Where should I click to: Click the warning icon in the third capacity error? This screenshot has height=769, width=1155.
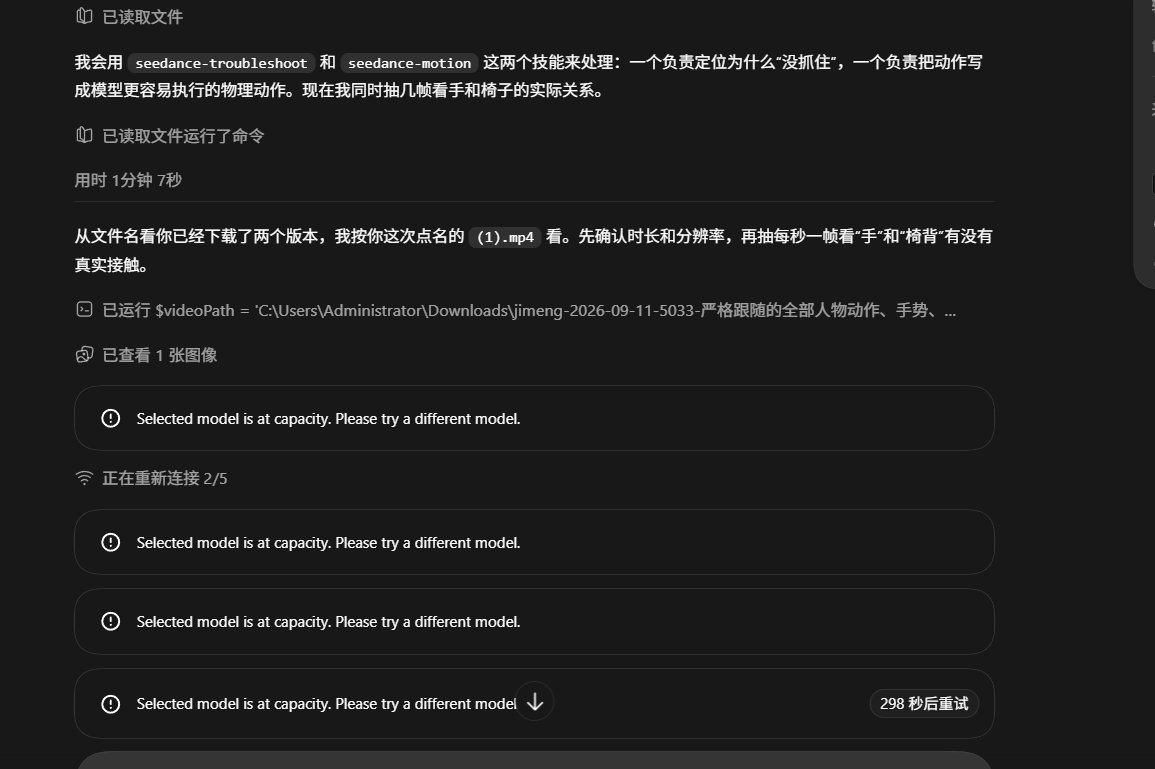pyautogui.click(x=110, y=621)
